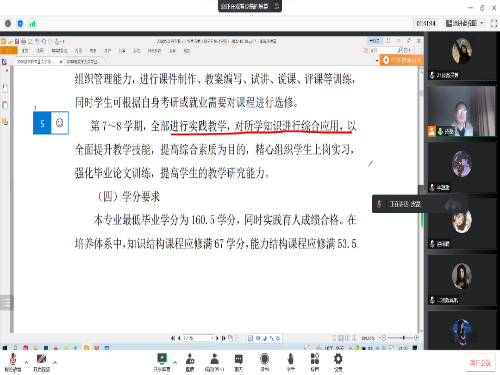Check the green network signal icon
This screenshot has width=500, height=375.
point(32,24)
